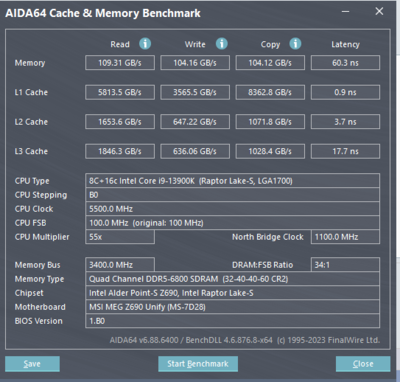Image resolution: width=400 pixels, height=382 pixels.
Task: Select the Memory Latency 60.3 ns field
Action: pos(345,63)
